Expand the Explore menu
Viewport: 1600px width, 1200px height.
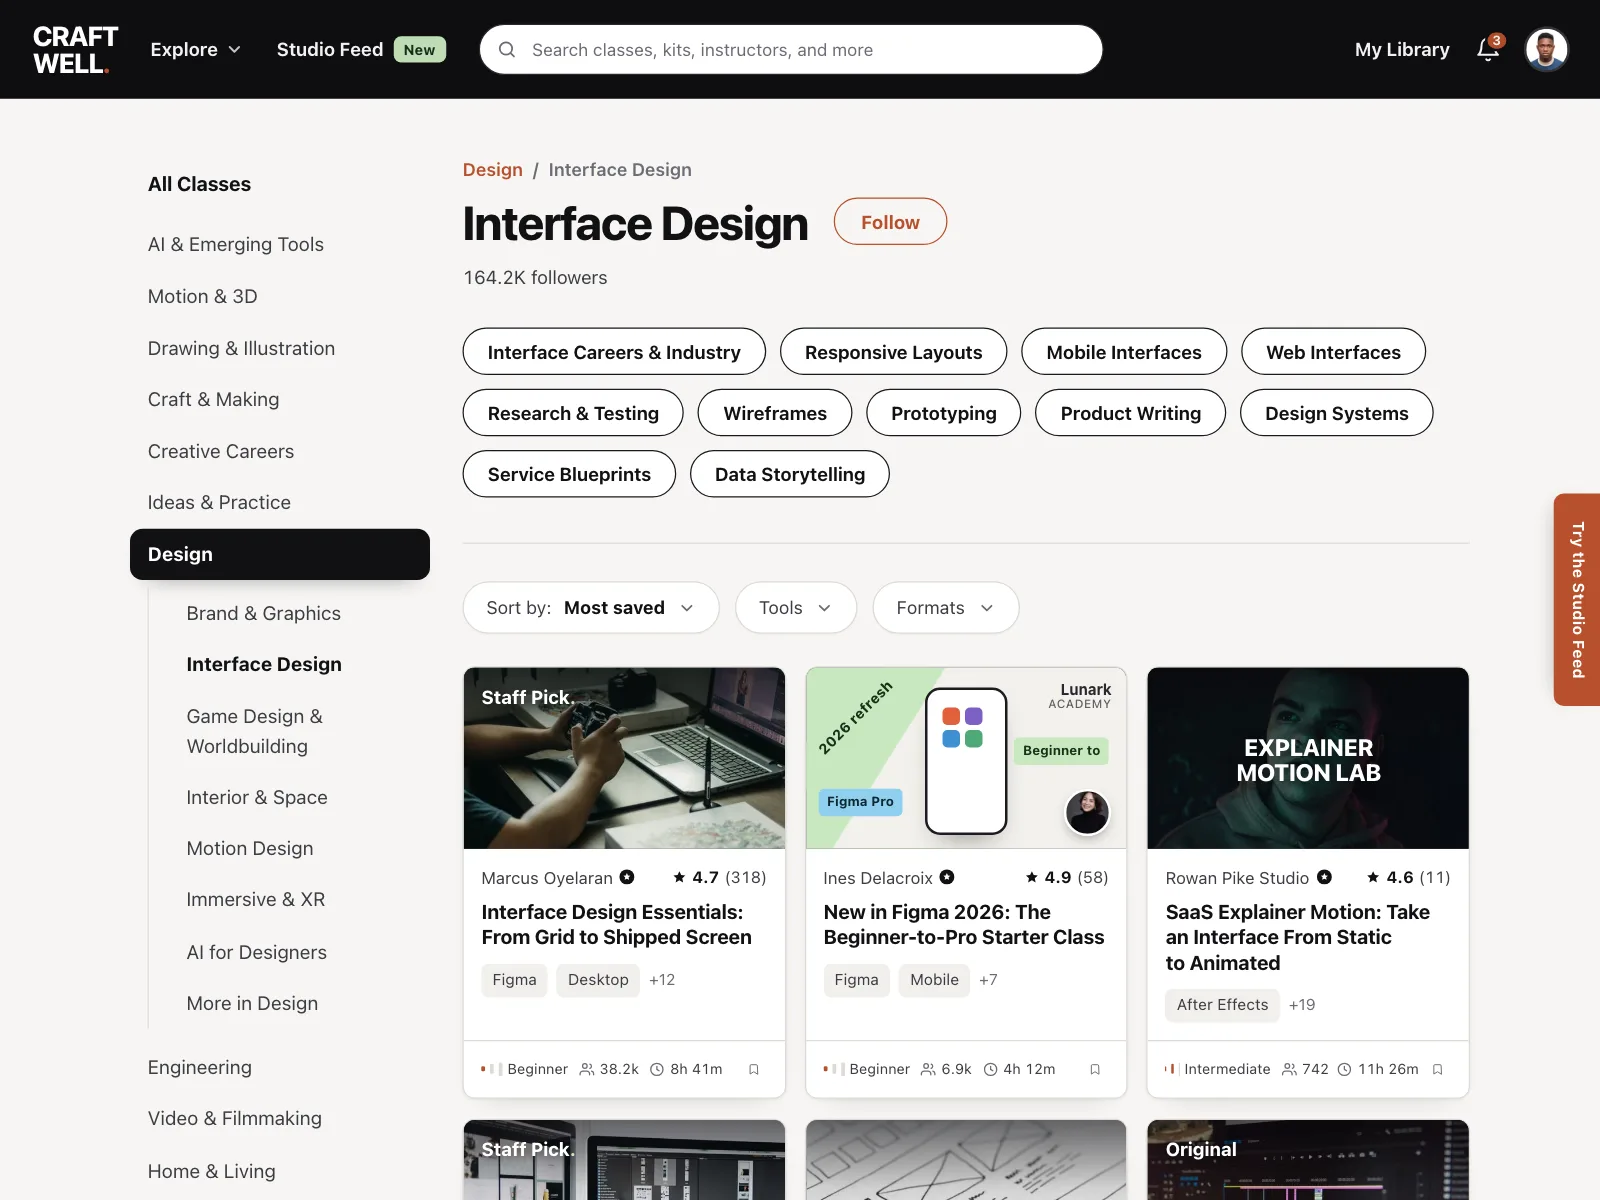point(195,49)
